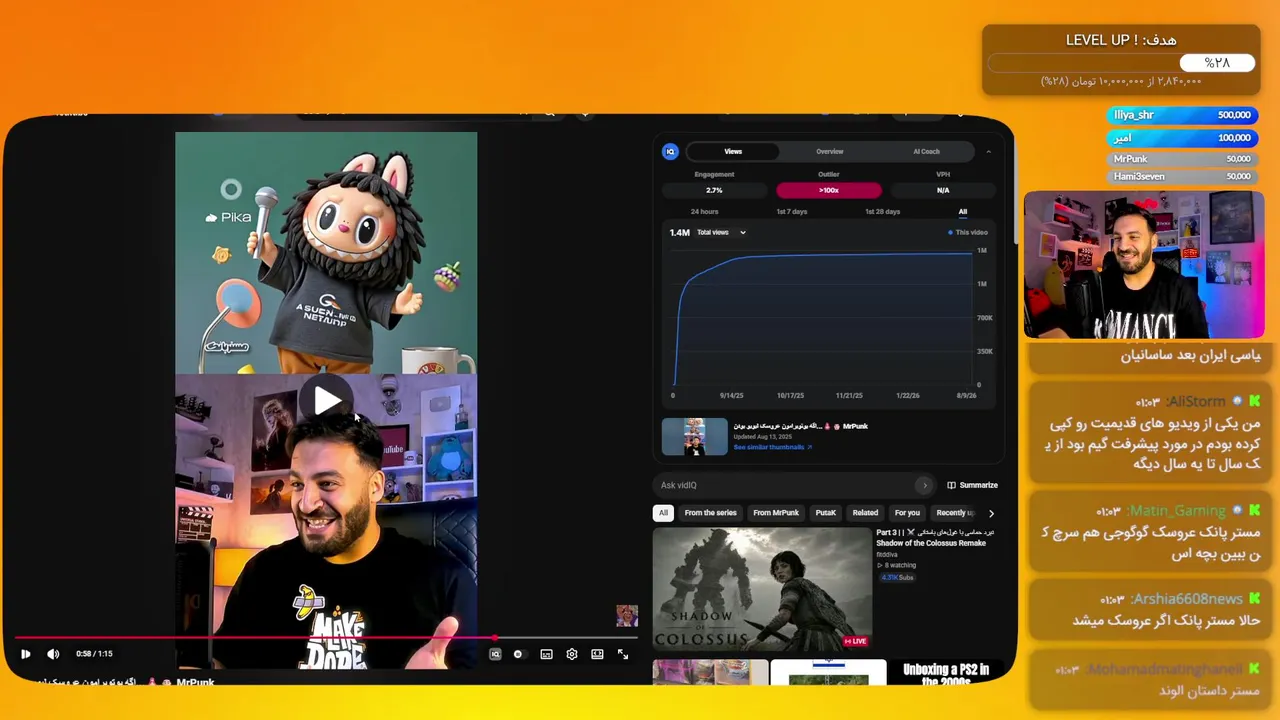Click the green Kick icon beside Arshia6608news

click(1254, 599)
